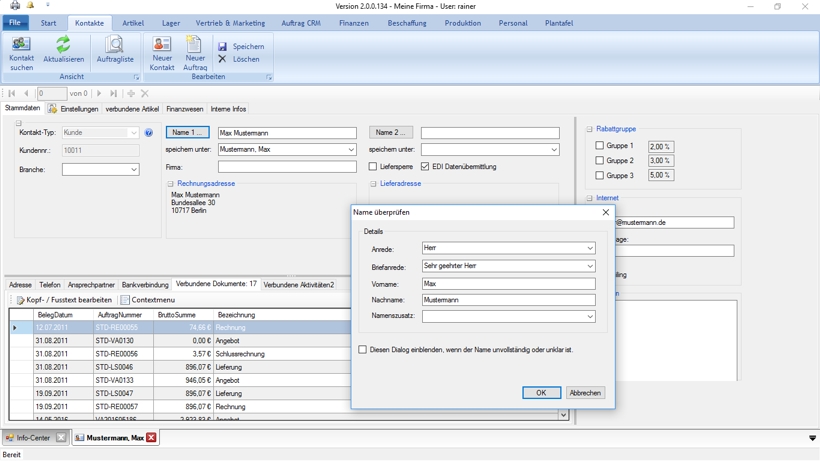
Task: Open the Kontakt-Typ dropdown
Action: coord(134,133)
